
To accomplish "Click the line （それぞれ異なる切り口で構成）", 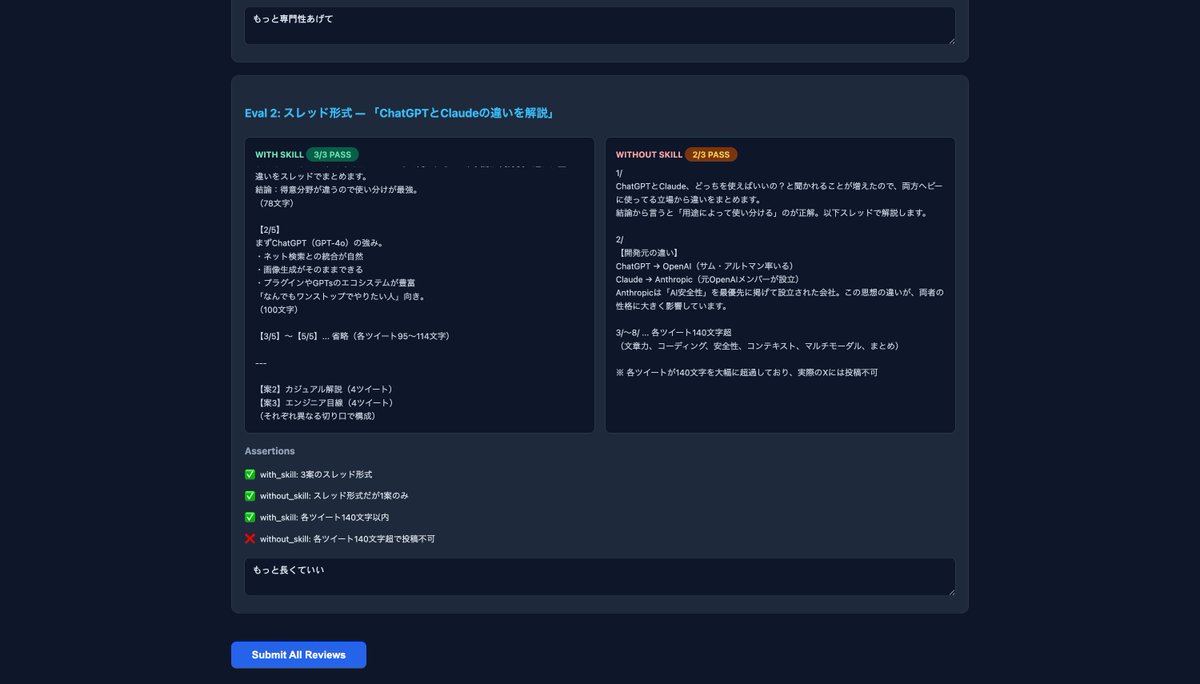I will 315,415.
